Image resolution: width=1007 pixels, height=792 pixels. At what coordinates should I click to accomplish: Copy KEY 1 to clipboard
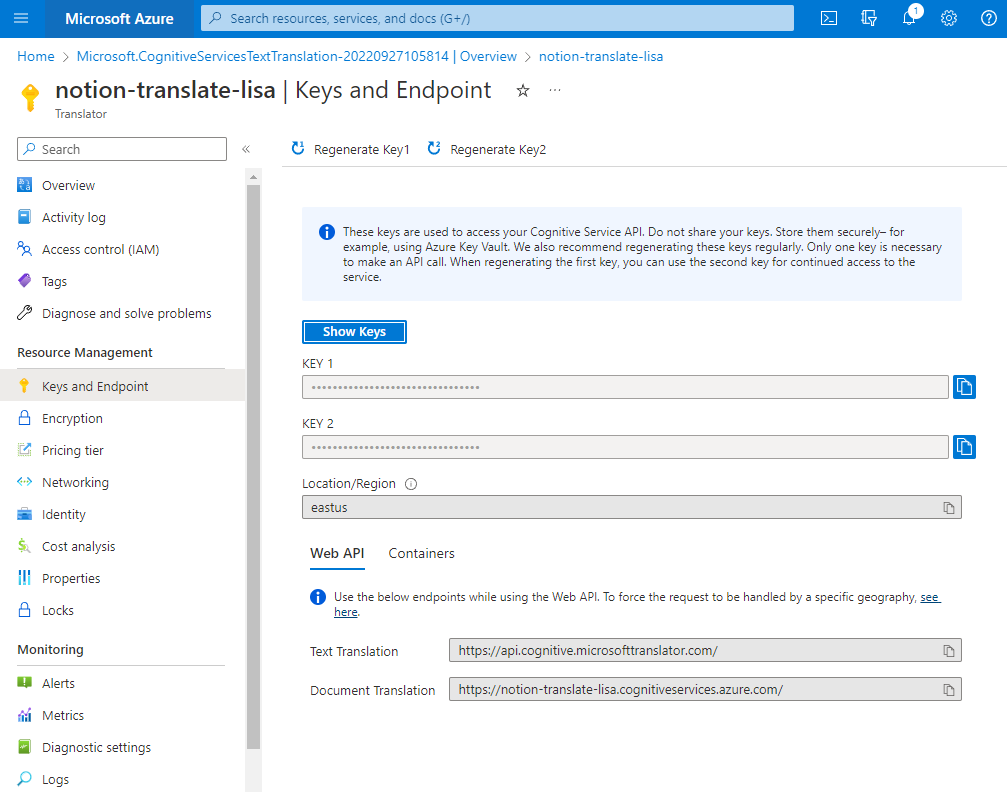click(x=964, y=387)
